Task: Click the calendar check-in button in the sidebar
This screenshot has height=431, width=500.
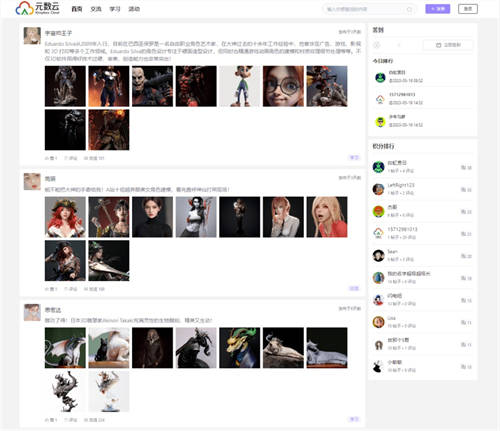Action: [448, 45]
